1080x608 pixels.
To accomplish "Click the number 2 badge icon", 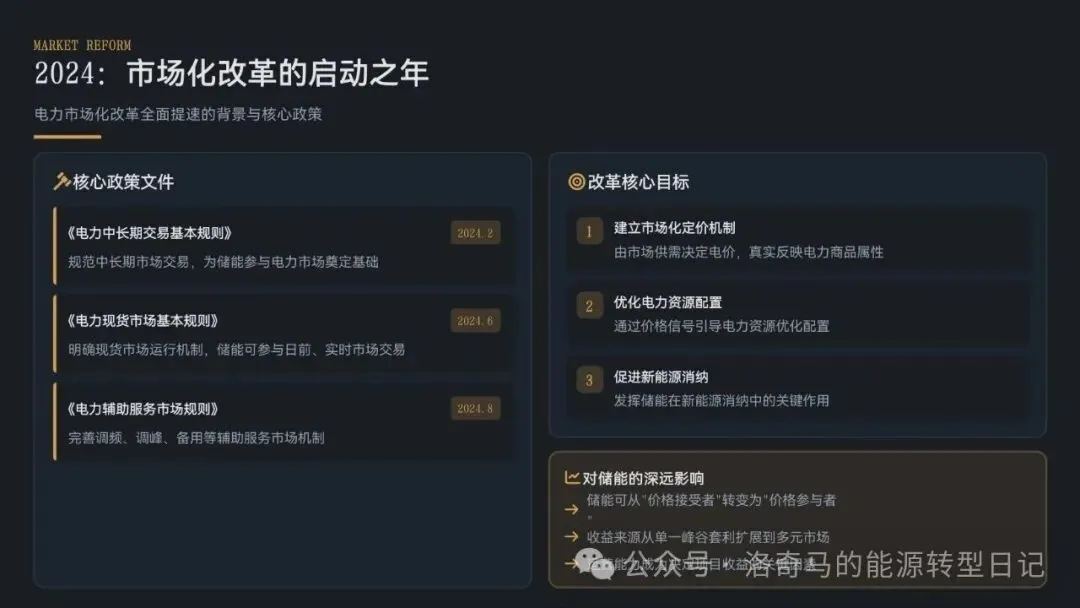I will (589, 306).
